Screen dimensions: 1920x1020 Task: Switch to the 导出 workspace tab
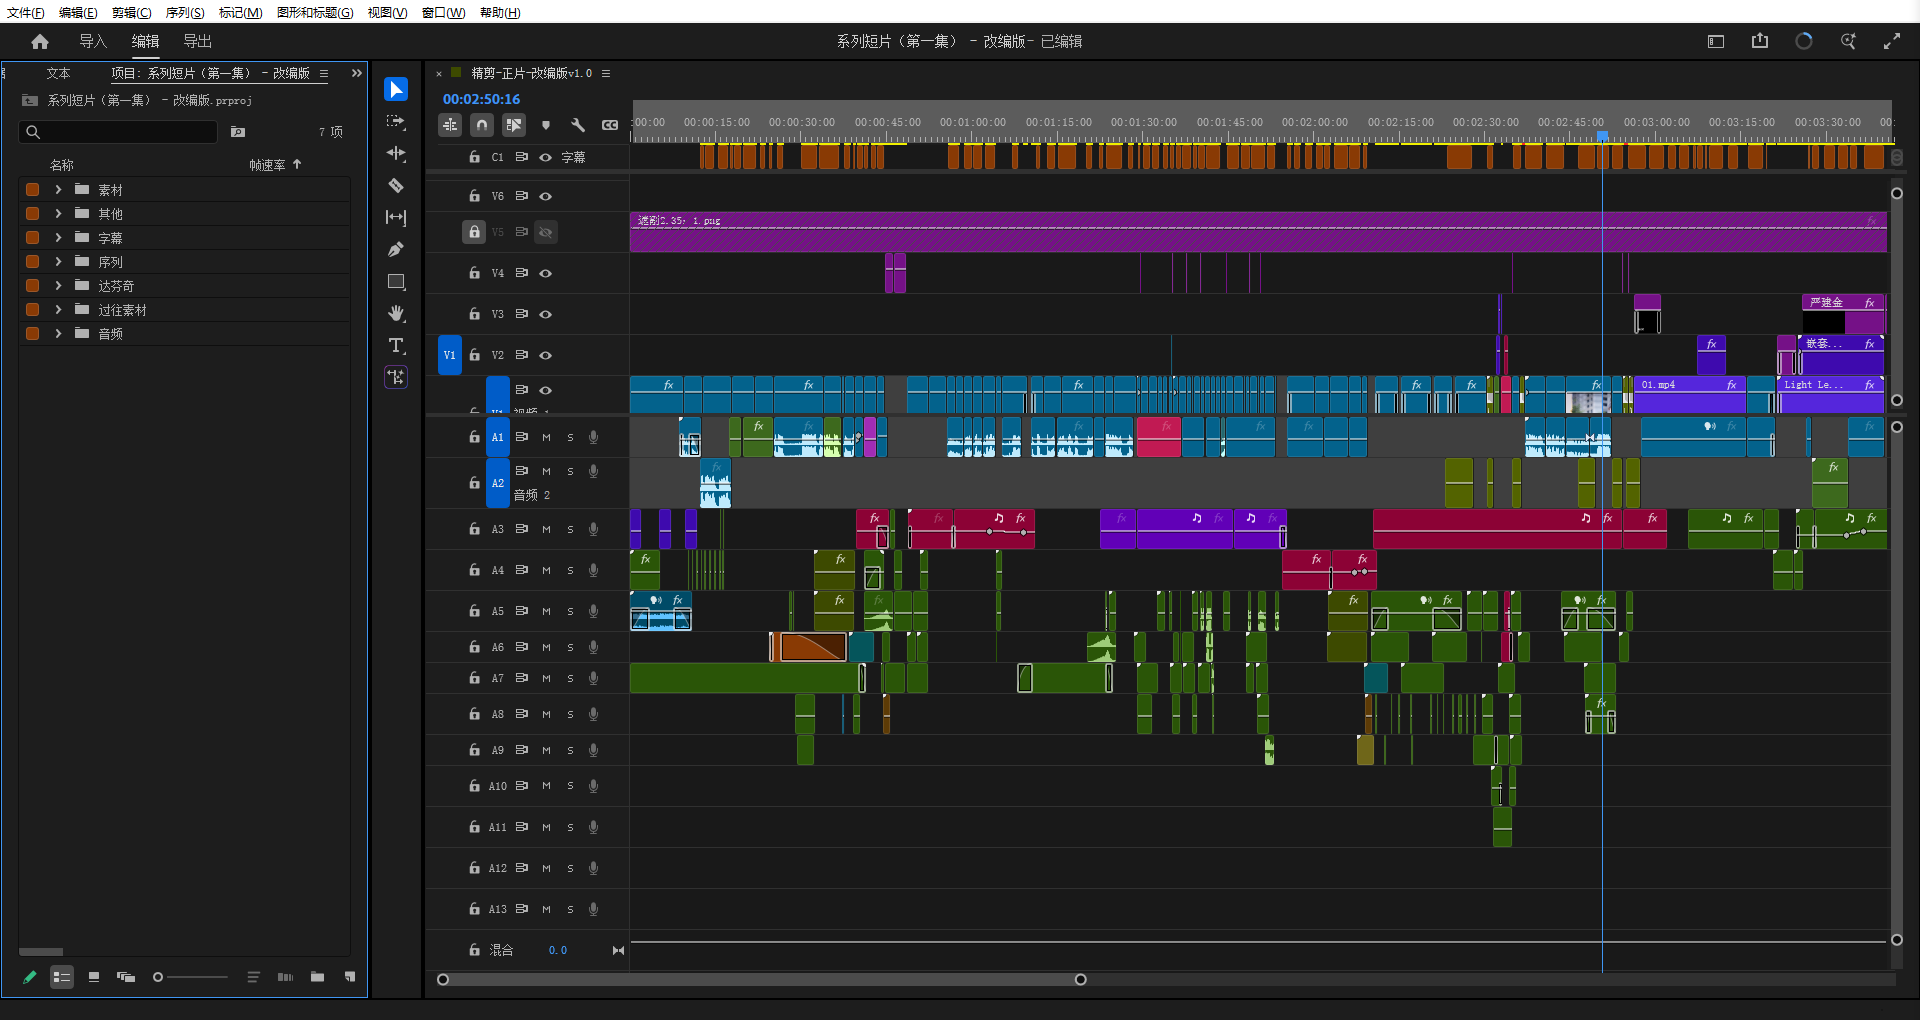(x=197, y=41)
